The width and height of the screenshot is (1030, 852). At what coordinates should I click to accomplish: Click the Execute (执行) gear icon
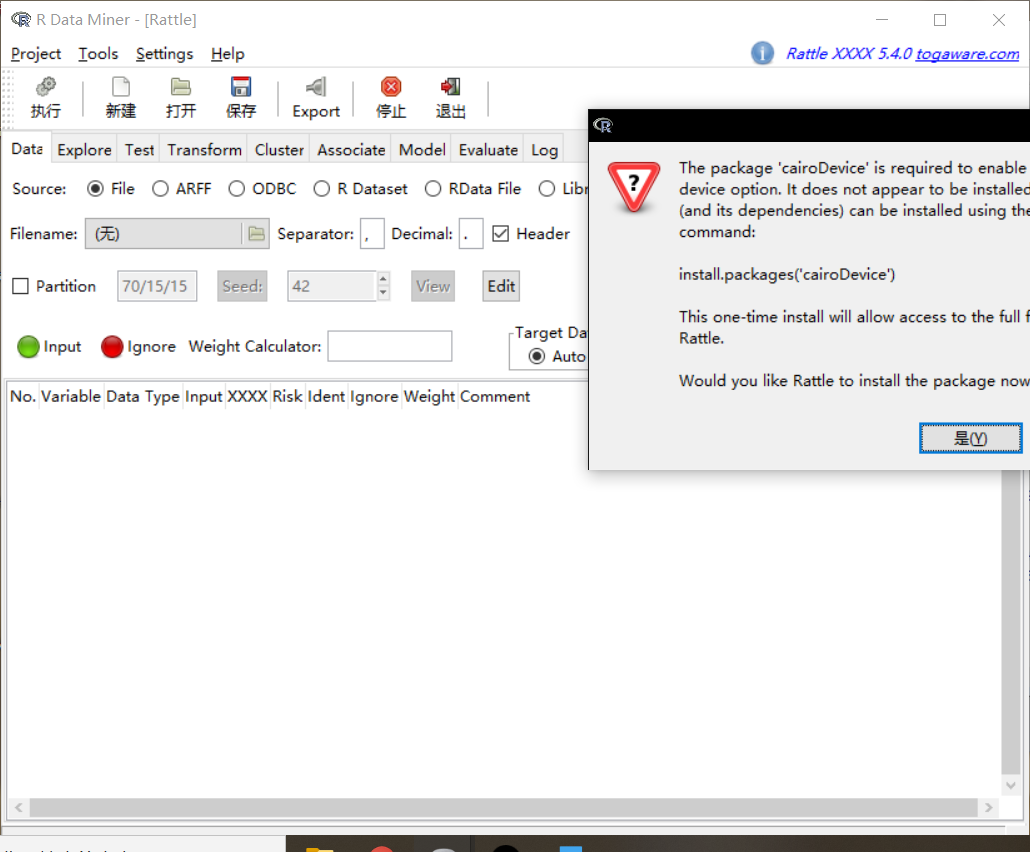pyautogui.click(x=45, y=87)
